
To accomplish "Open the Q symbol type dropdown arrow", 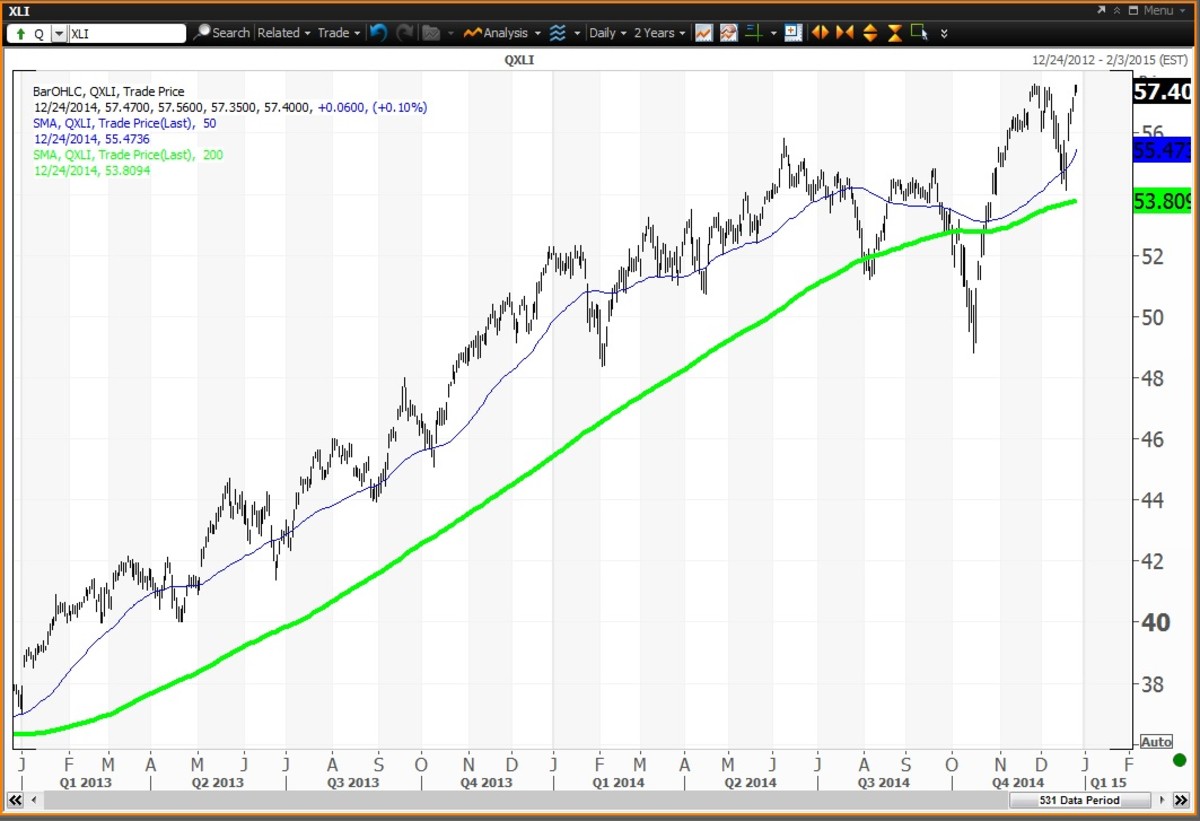I will pyautogui.click(x=58, y=33).
